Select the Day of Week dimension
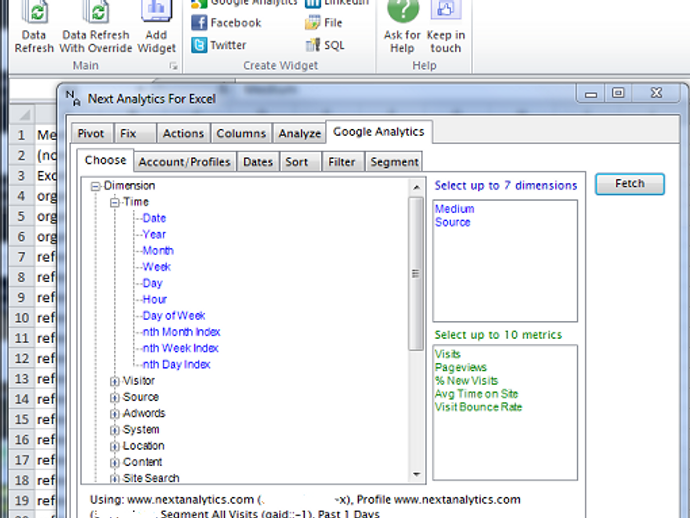 click(174, 316)
